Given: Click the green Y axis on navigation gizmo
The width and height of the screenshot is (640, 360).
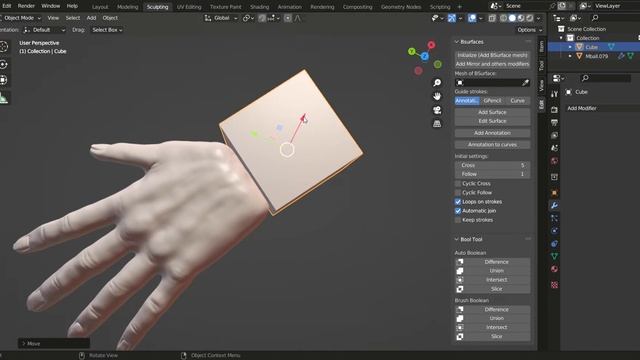Looking at the screenshot, I should 412,51.
